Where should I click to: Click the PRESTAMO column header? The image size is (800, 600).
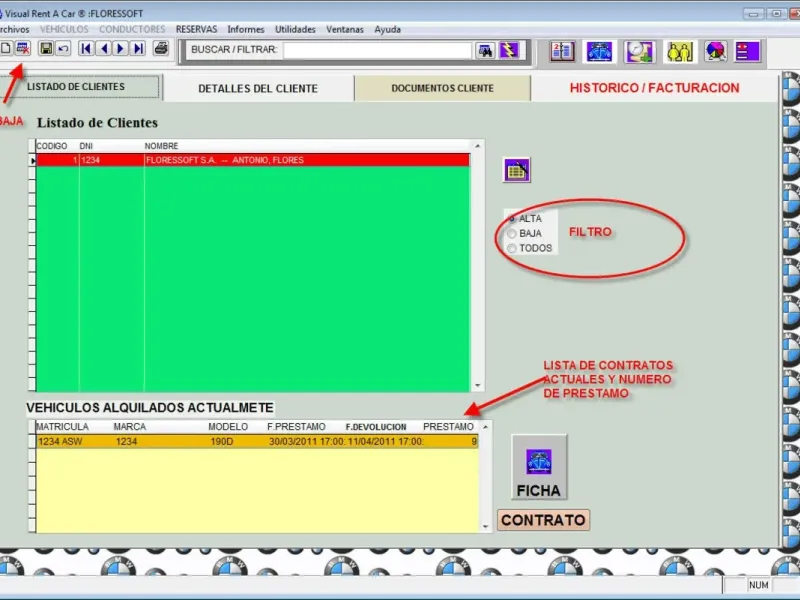click(448, 427)
